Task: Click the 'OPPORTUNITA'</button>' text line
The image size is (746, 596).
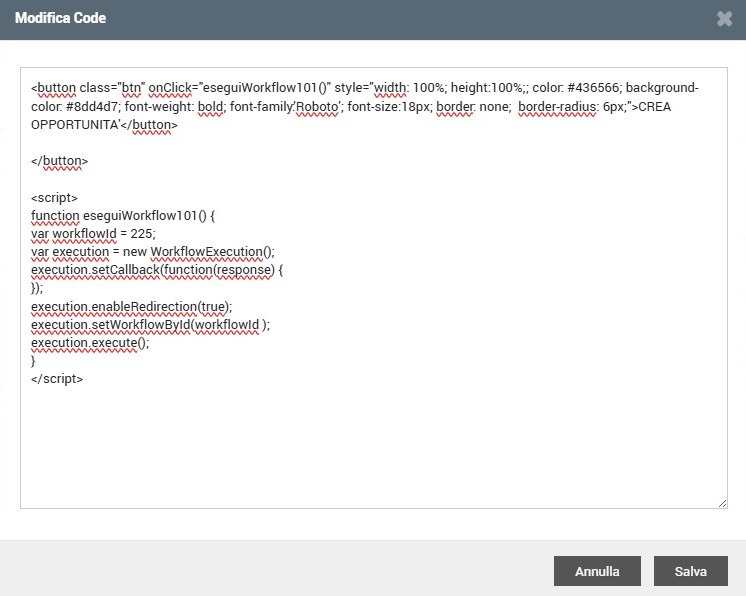Action: click(104, 125)
